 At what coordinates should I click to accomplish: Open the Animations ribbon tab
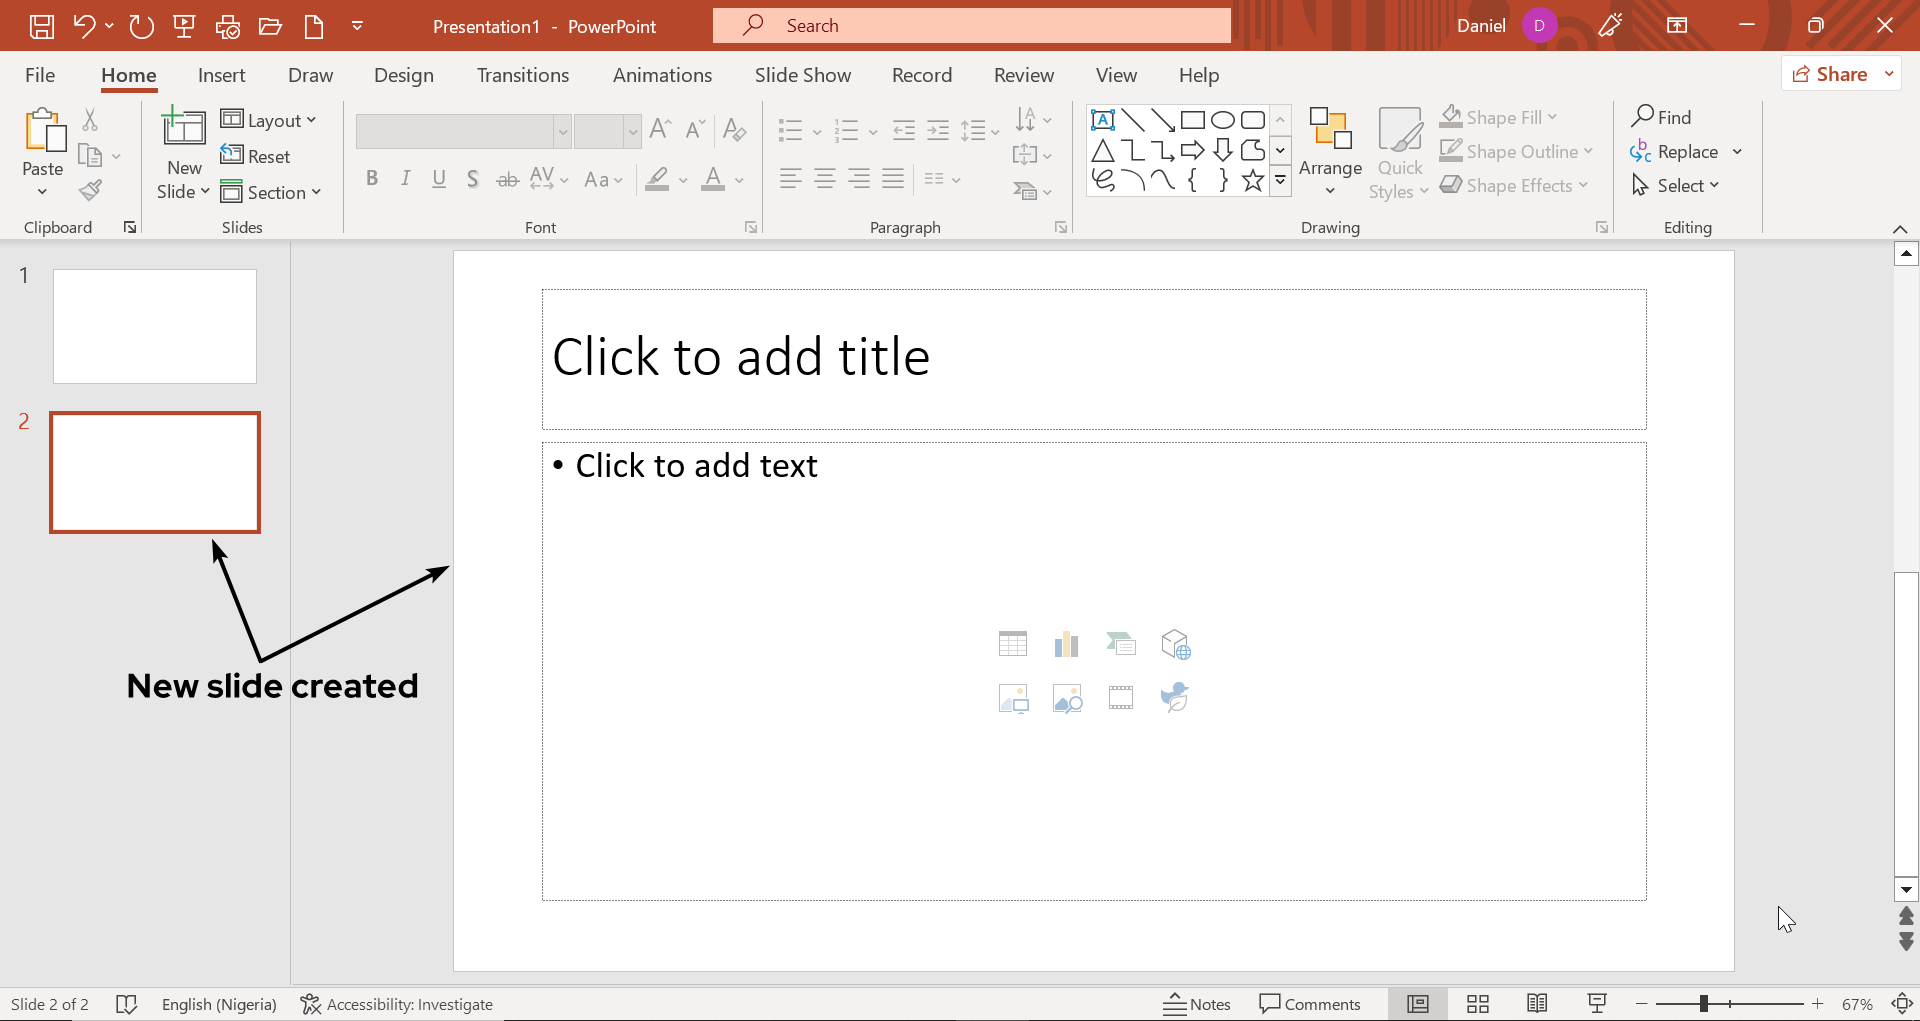tap(662, 75)
